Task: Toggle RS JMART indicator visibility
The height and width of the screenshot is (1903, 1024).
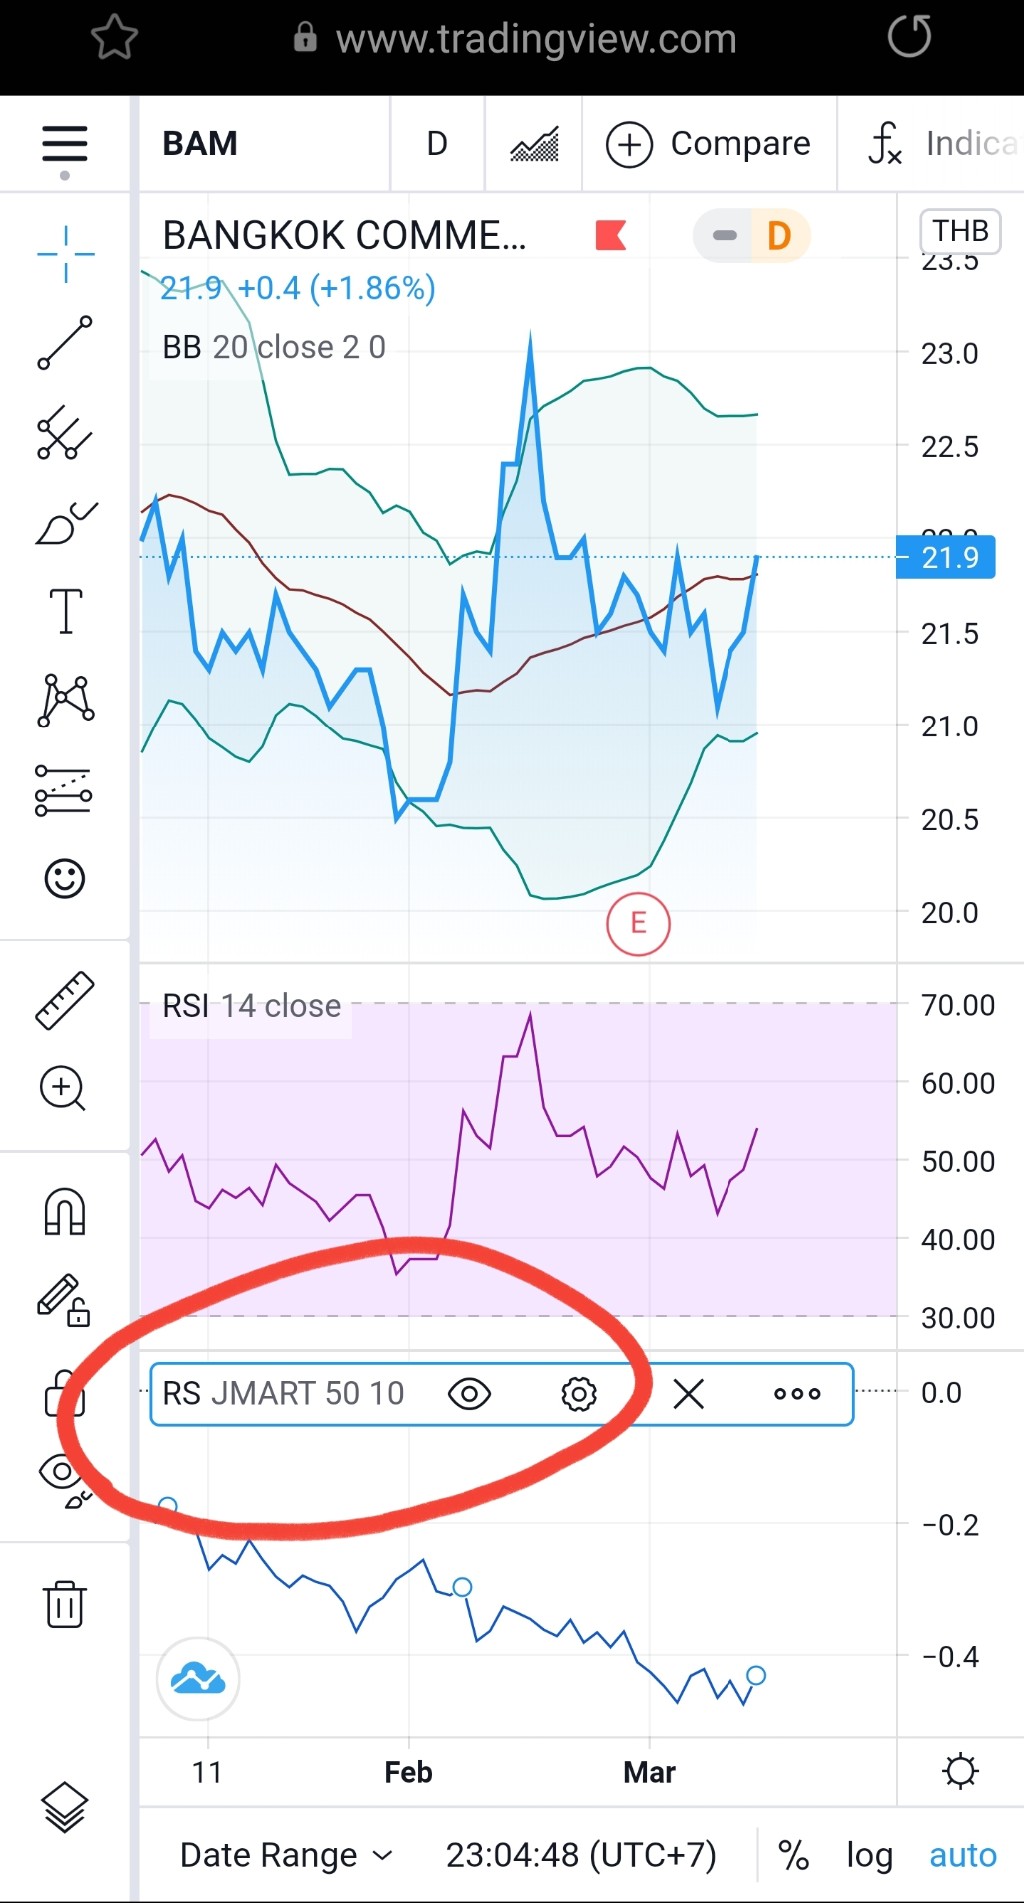Action: coord(469,1393)
